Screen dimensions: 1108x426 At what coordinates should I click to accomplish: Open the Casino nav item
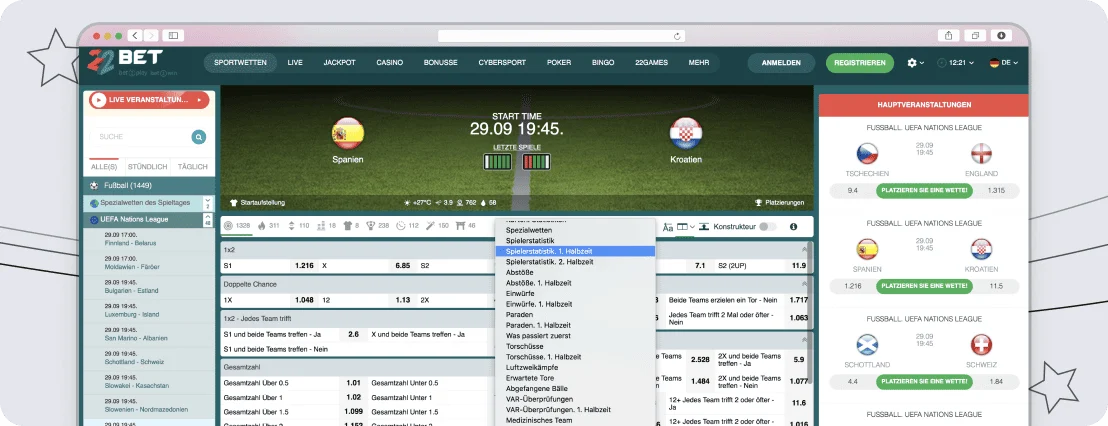[x=389, y=63]
